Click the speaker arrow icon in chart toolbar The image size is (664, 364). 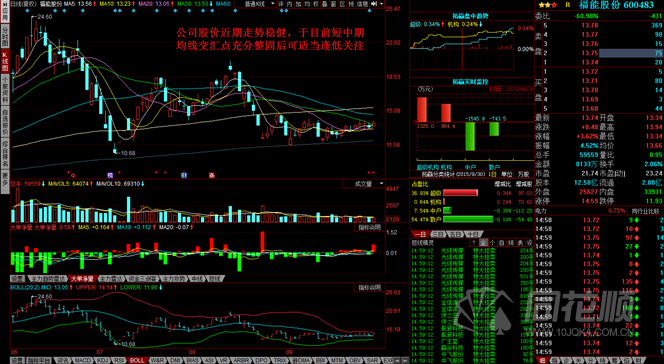pos(374,4)
